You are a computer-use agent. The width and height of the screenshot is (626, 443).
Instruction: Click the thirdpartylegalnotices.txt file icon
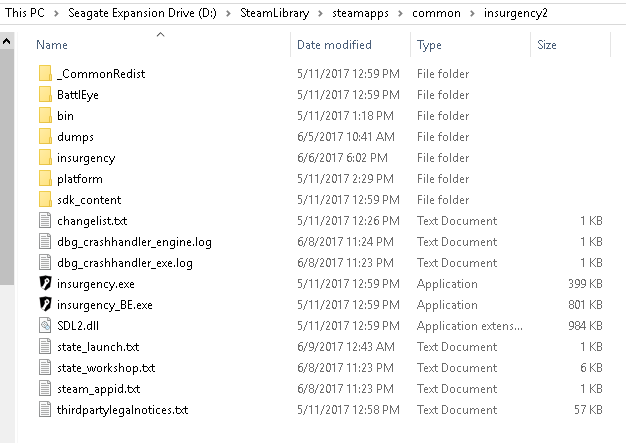coord(44,410)
